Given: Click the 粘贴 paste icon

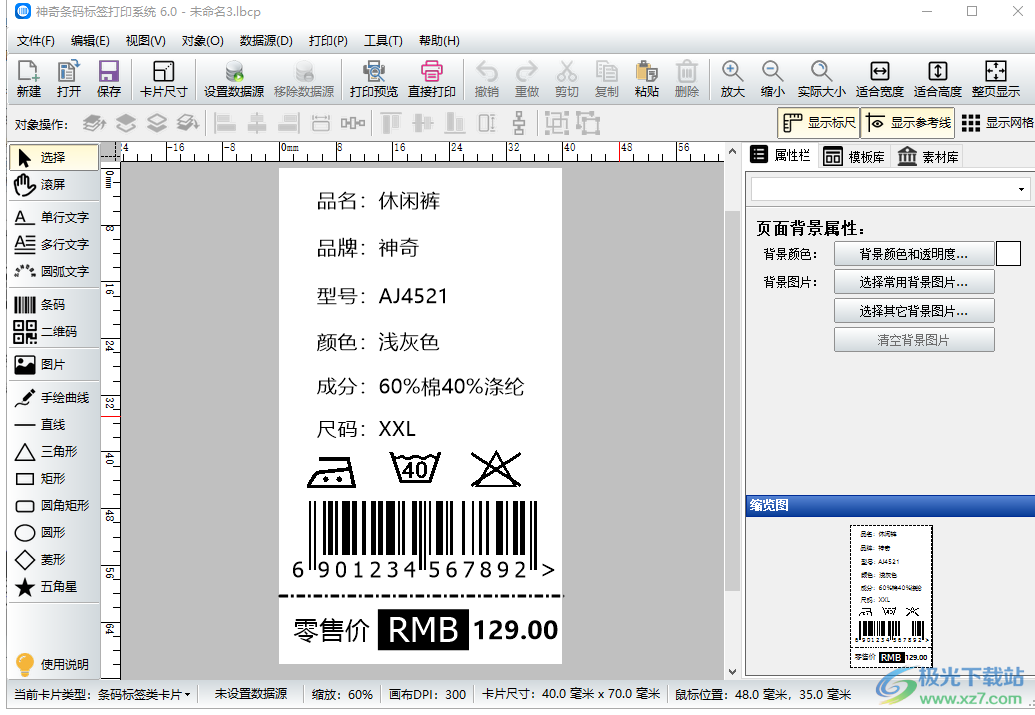Looking at the screenshot, I should pyautogui.click(x=646, y=79).
